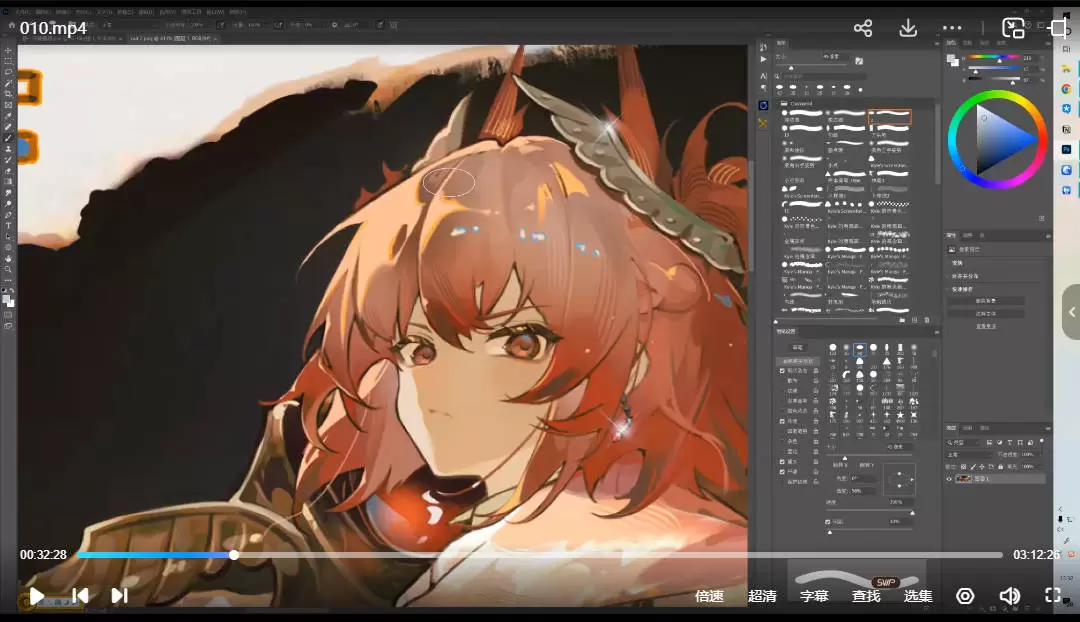Select the Move tool in the Photoshop toolbar
Screen dimensions: 1080x622
coord(8,50)
